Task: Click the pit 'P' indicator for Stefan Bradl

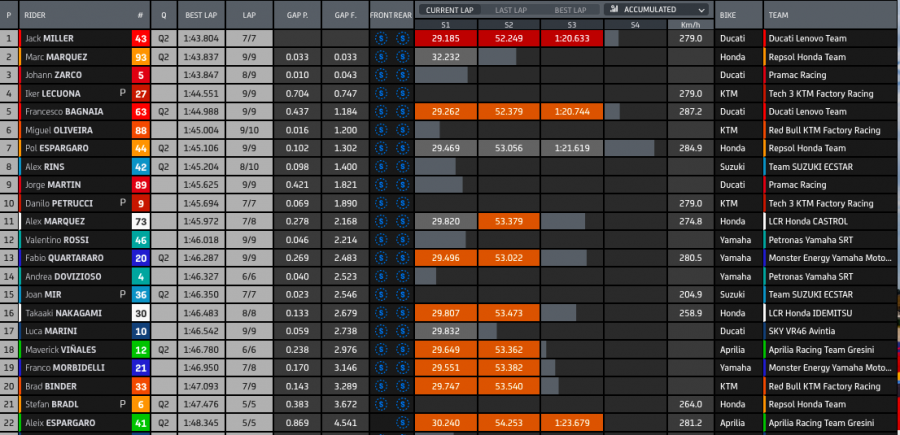Action: point(121,405)
